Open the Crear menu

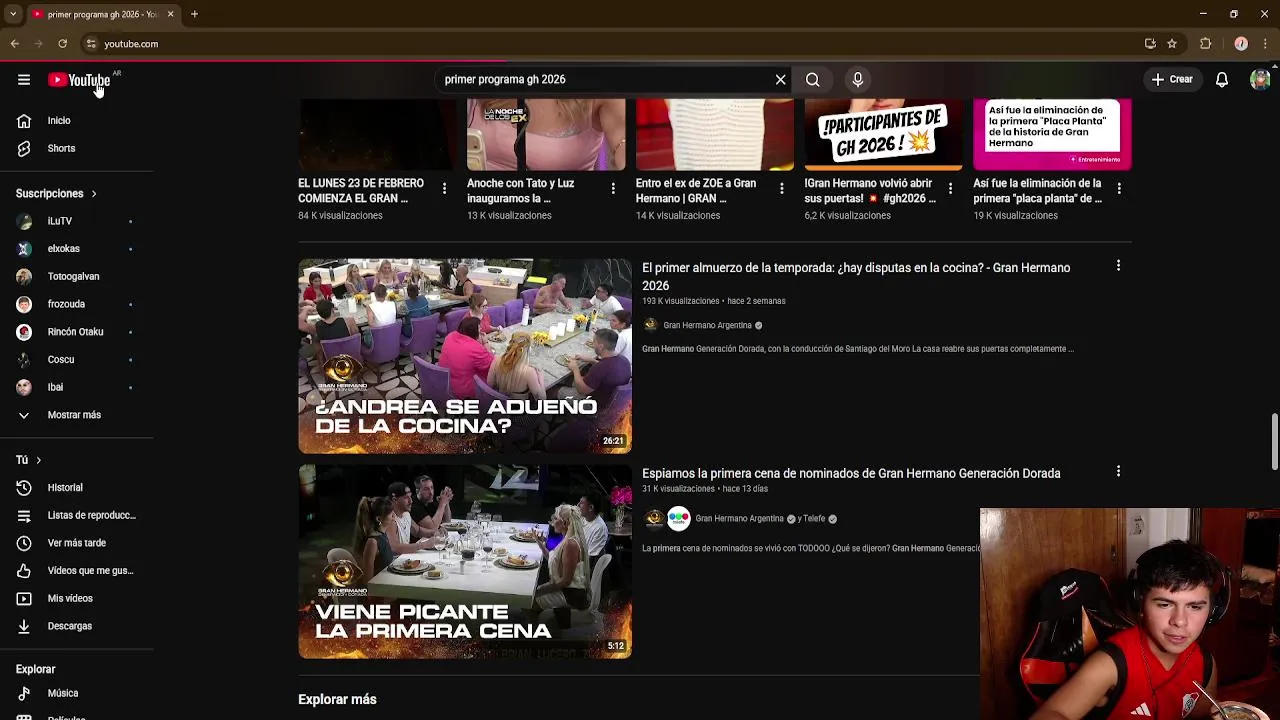pyautogui.click(x=1172, y=79)
